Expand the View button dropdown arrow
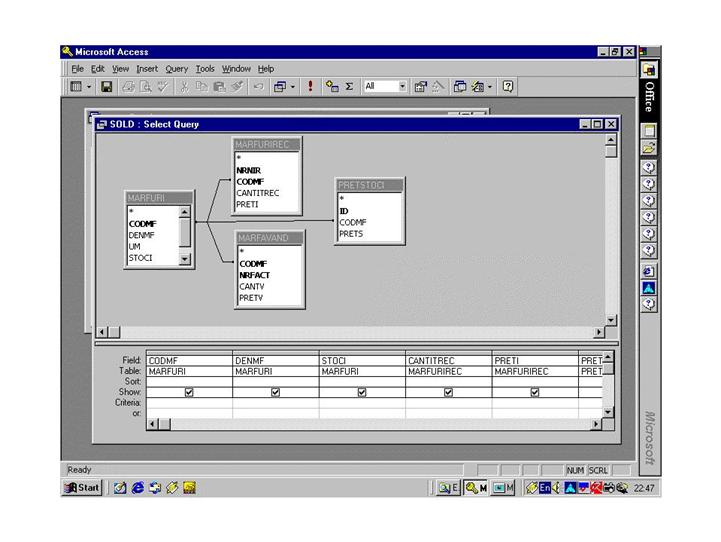 tap(89, 87)
